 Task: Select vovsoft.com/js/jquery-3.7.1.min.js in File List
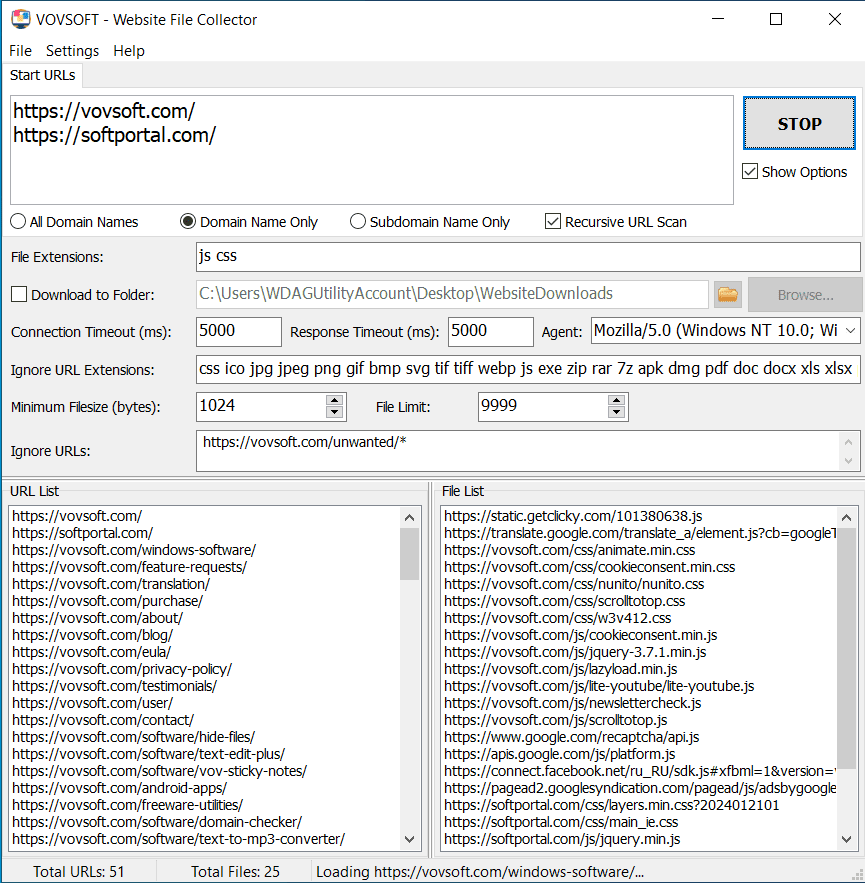(575, 652)
